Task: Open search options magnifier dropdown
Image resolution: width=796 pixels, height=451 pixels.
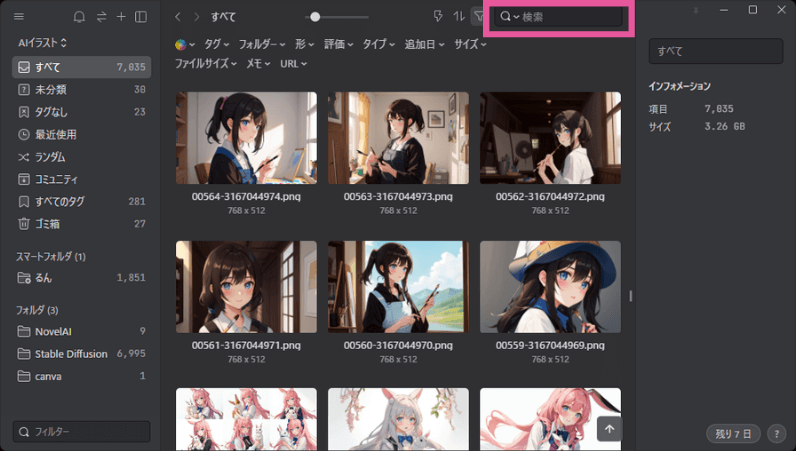Action: [509, 17]
